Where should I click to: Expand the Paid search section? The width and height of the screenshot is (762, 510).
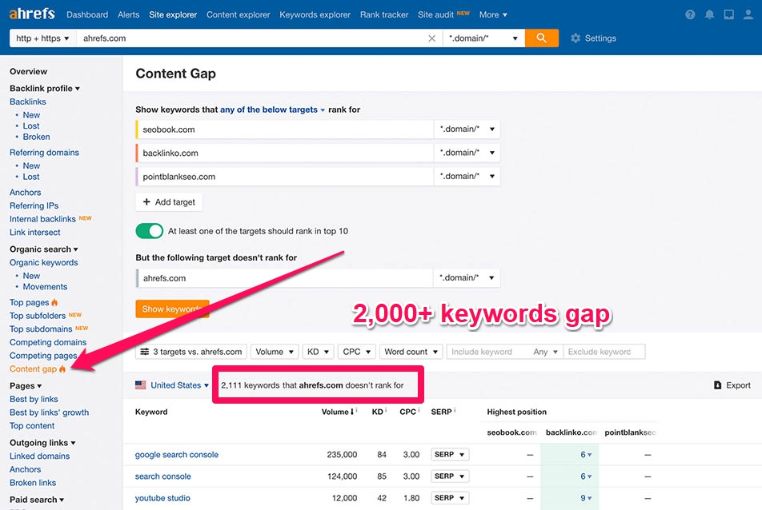point(36,500)
